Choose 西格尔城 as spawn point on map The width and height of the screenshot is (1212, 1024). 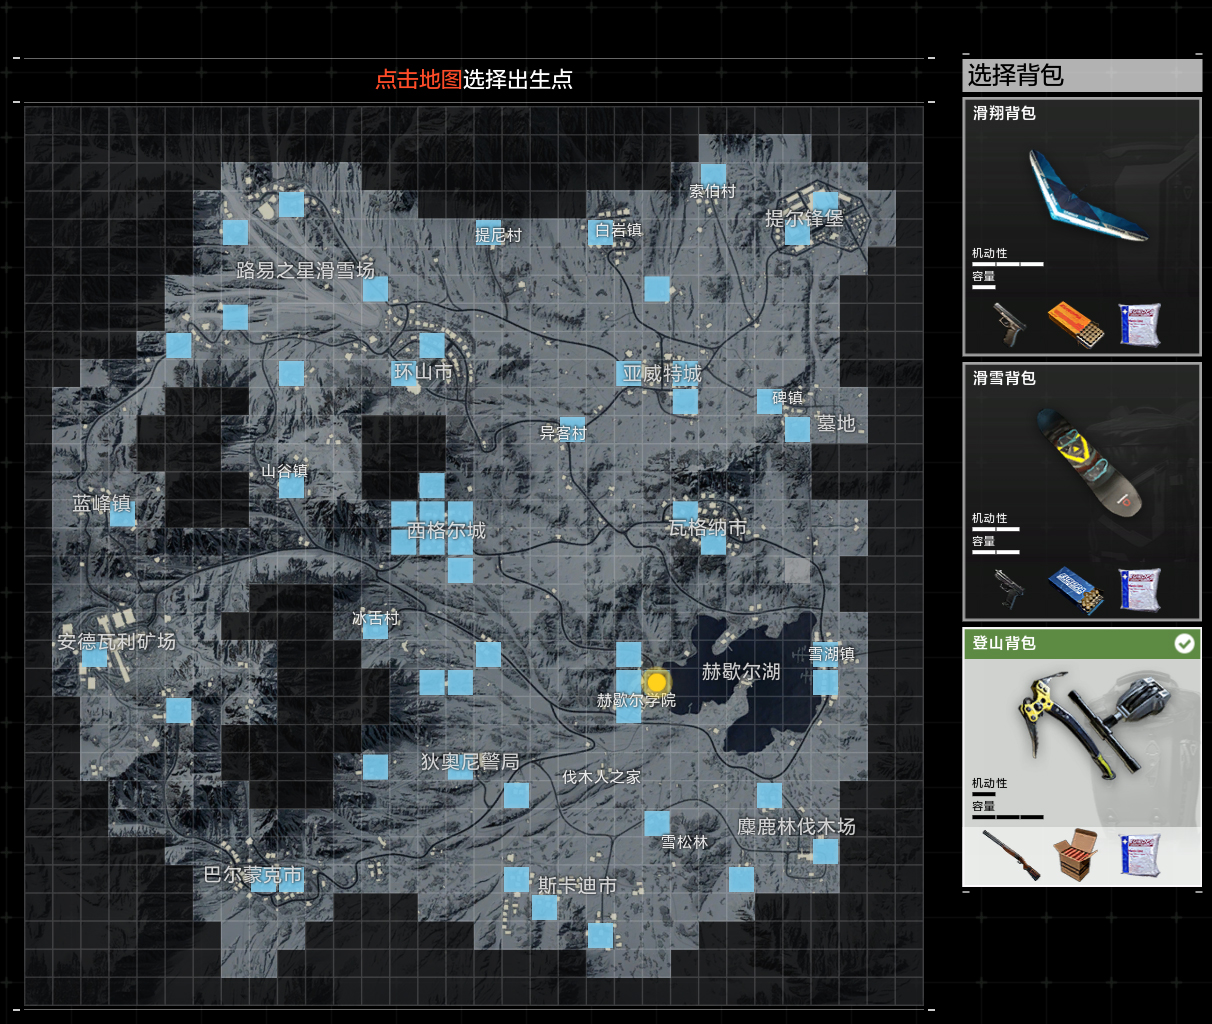pos(446,530)
